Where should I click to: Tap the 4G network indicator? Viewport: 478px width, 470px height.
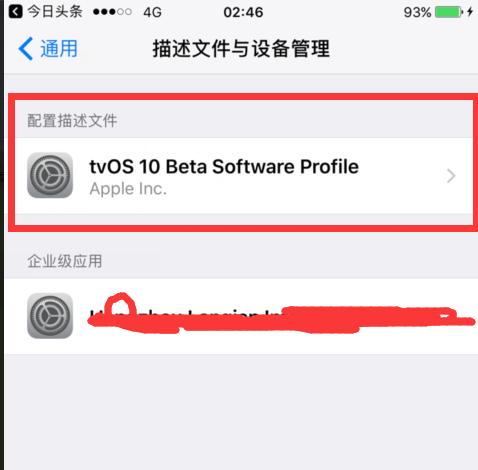tap(152, 13)
